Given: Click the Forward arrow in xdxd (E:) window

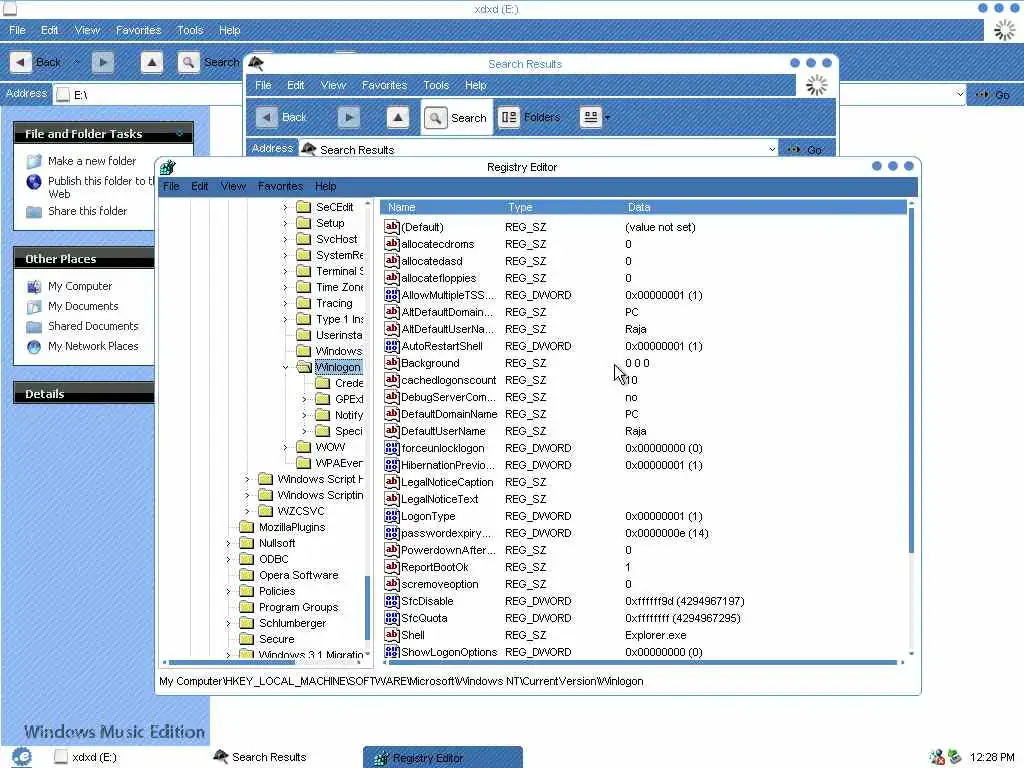Looking at the screenshot, I should (x=103, y=62).
